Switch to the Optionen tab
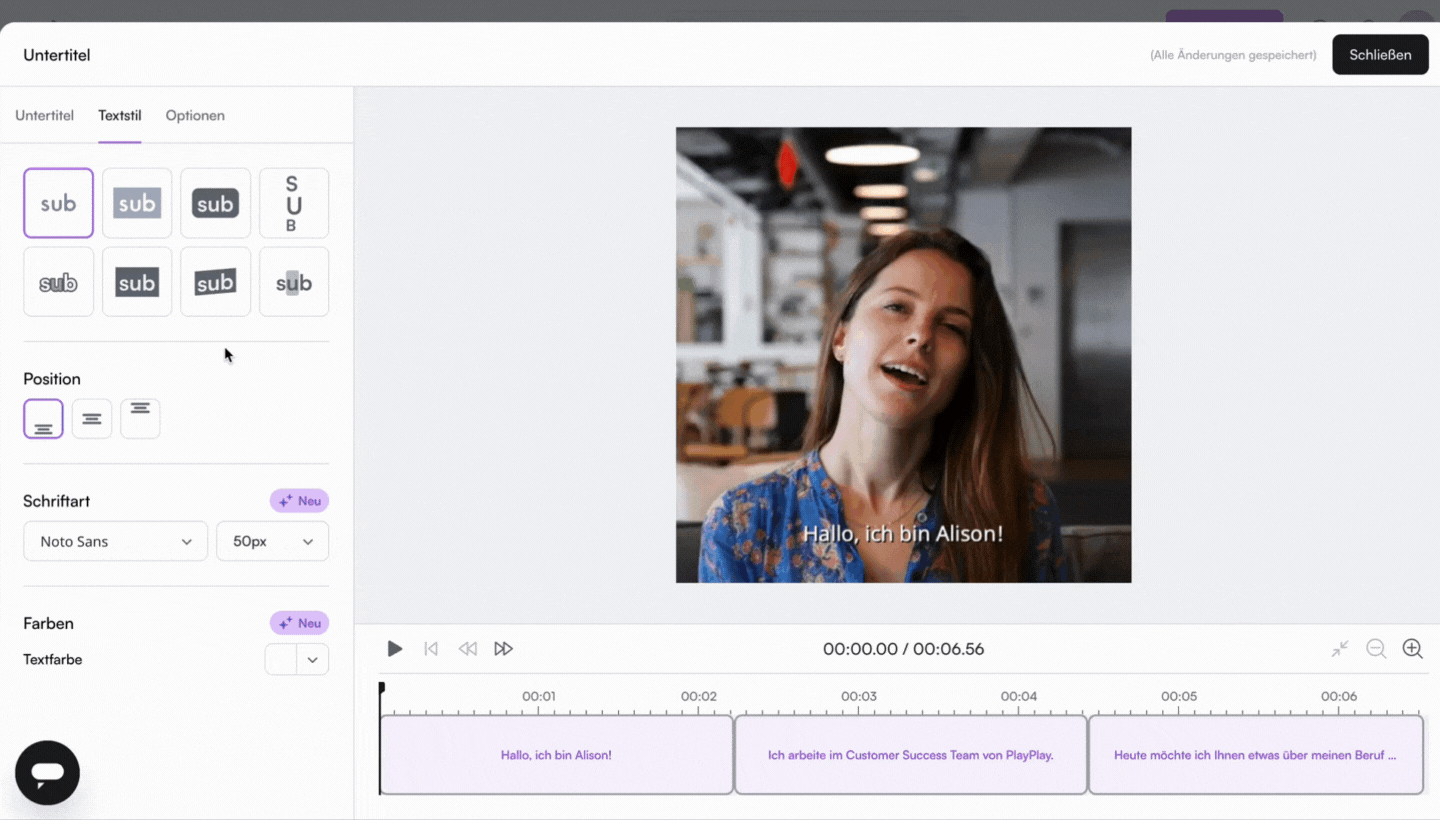 pyautogui.click(x=195, y=115)
